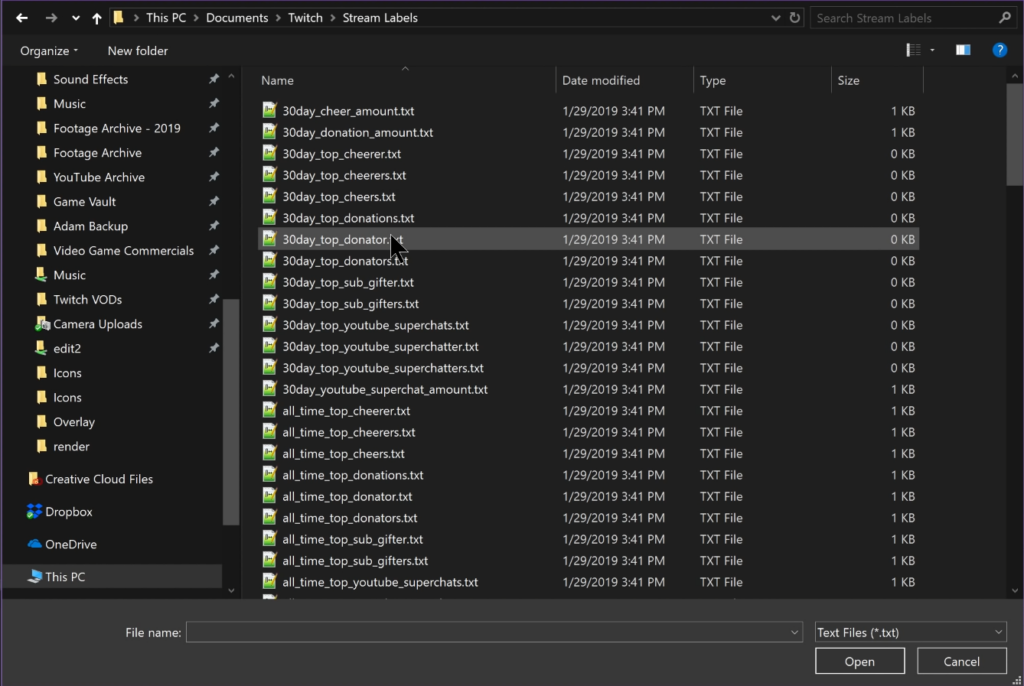The height and width of the screenshot is (686, 1024).
Task: Click the Open button
Action: pos(859,661)
